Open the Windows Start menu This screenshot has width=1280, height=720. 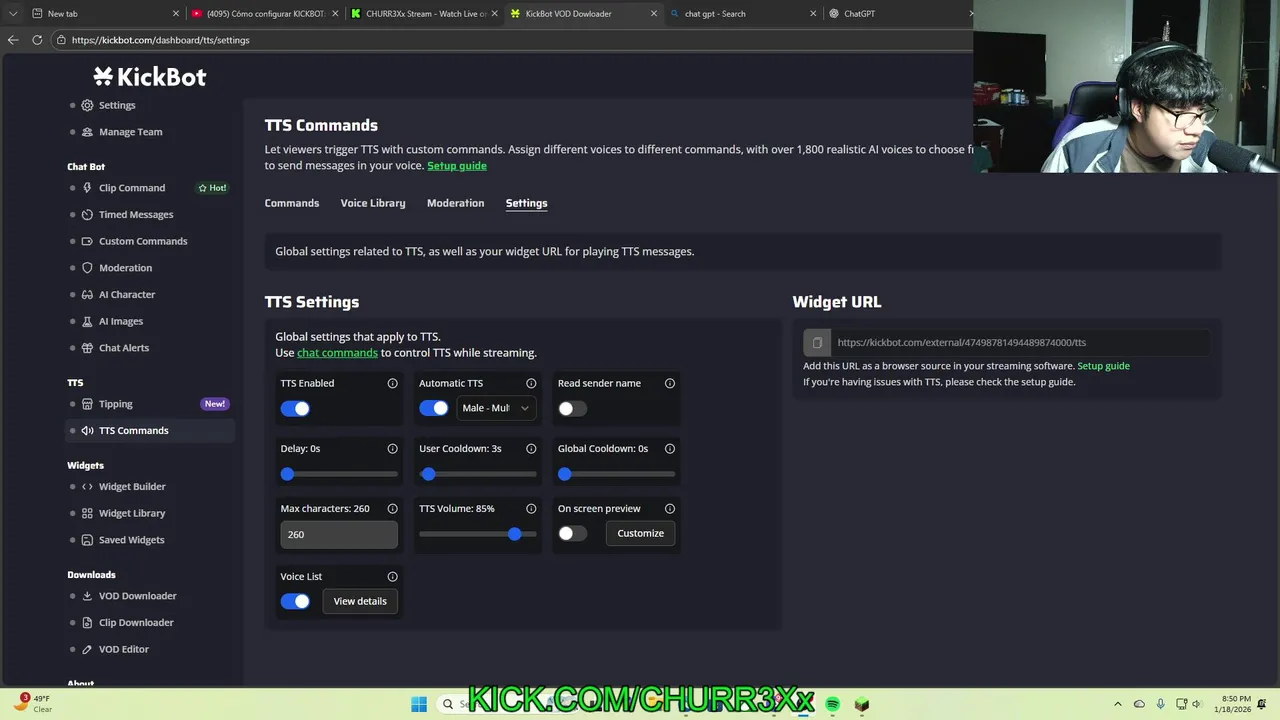(419, 704)
